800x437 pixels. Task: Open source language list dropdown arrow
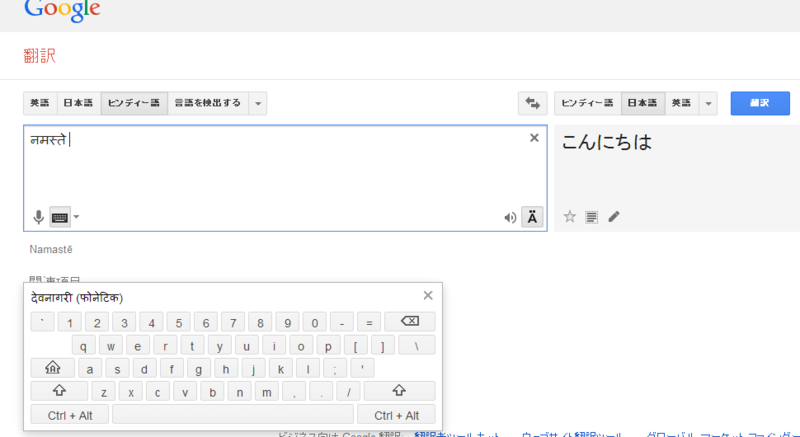[258, 103]
